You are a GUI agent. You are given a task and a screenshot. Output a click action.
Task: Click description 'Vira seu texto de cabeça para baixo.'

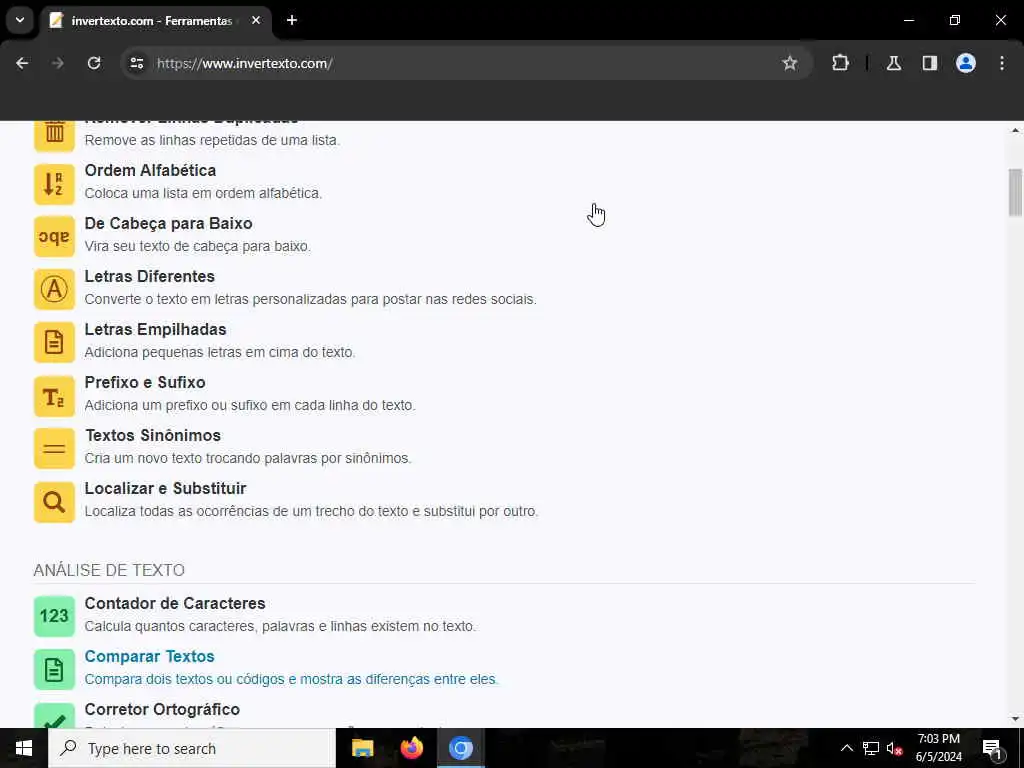[197, 246]
